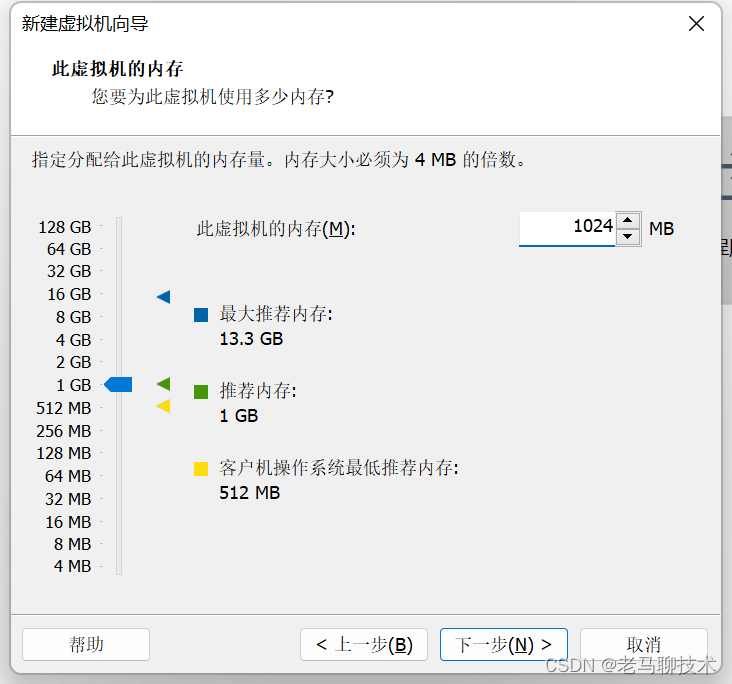Click the MB unit label beside memory field

pyautogui.click(x=662, y=229)
